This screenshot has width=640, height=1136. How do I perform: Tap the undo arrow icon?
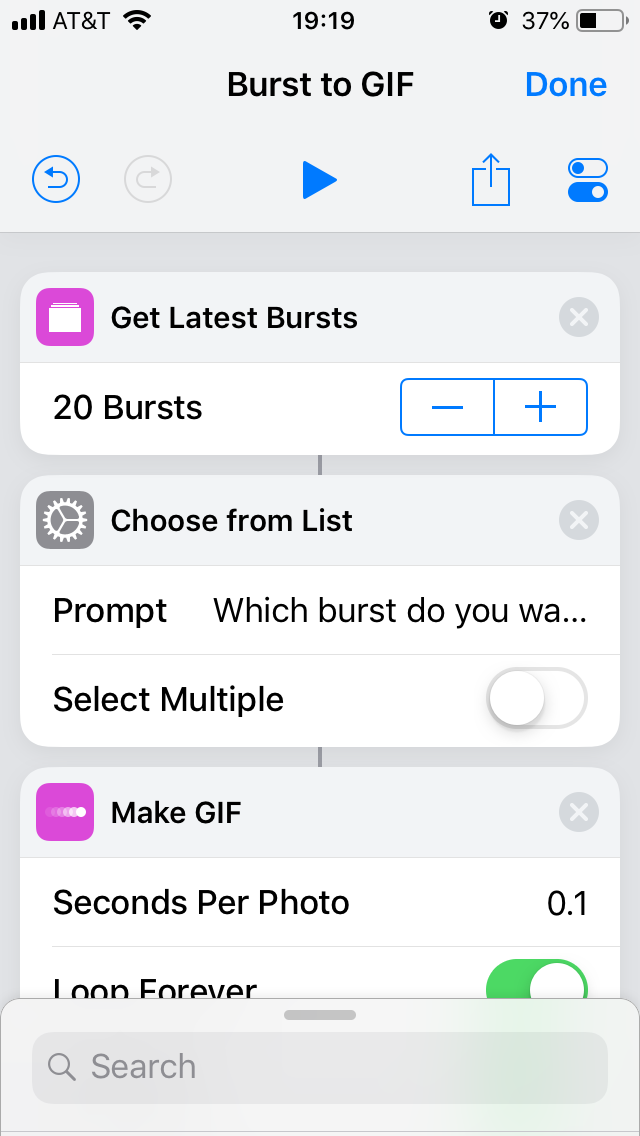click(x=56, y=180)
